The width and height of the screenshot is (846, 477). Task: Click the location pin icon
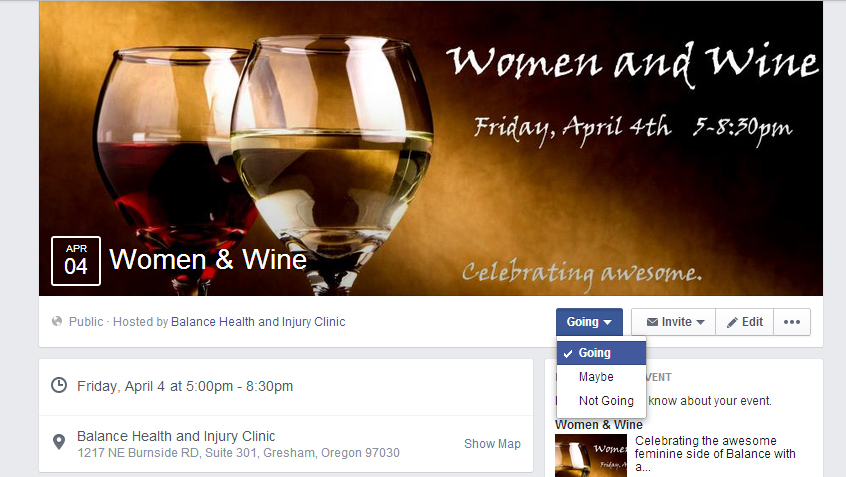point(59,442)
